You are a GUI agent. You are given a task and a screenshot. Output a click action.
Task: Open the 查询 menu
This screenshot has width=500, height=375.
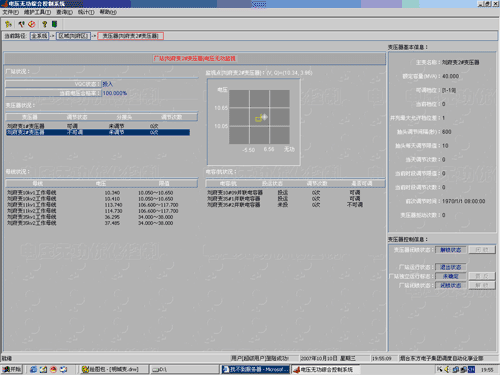coord(64,12)
